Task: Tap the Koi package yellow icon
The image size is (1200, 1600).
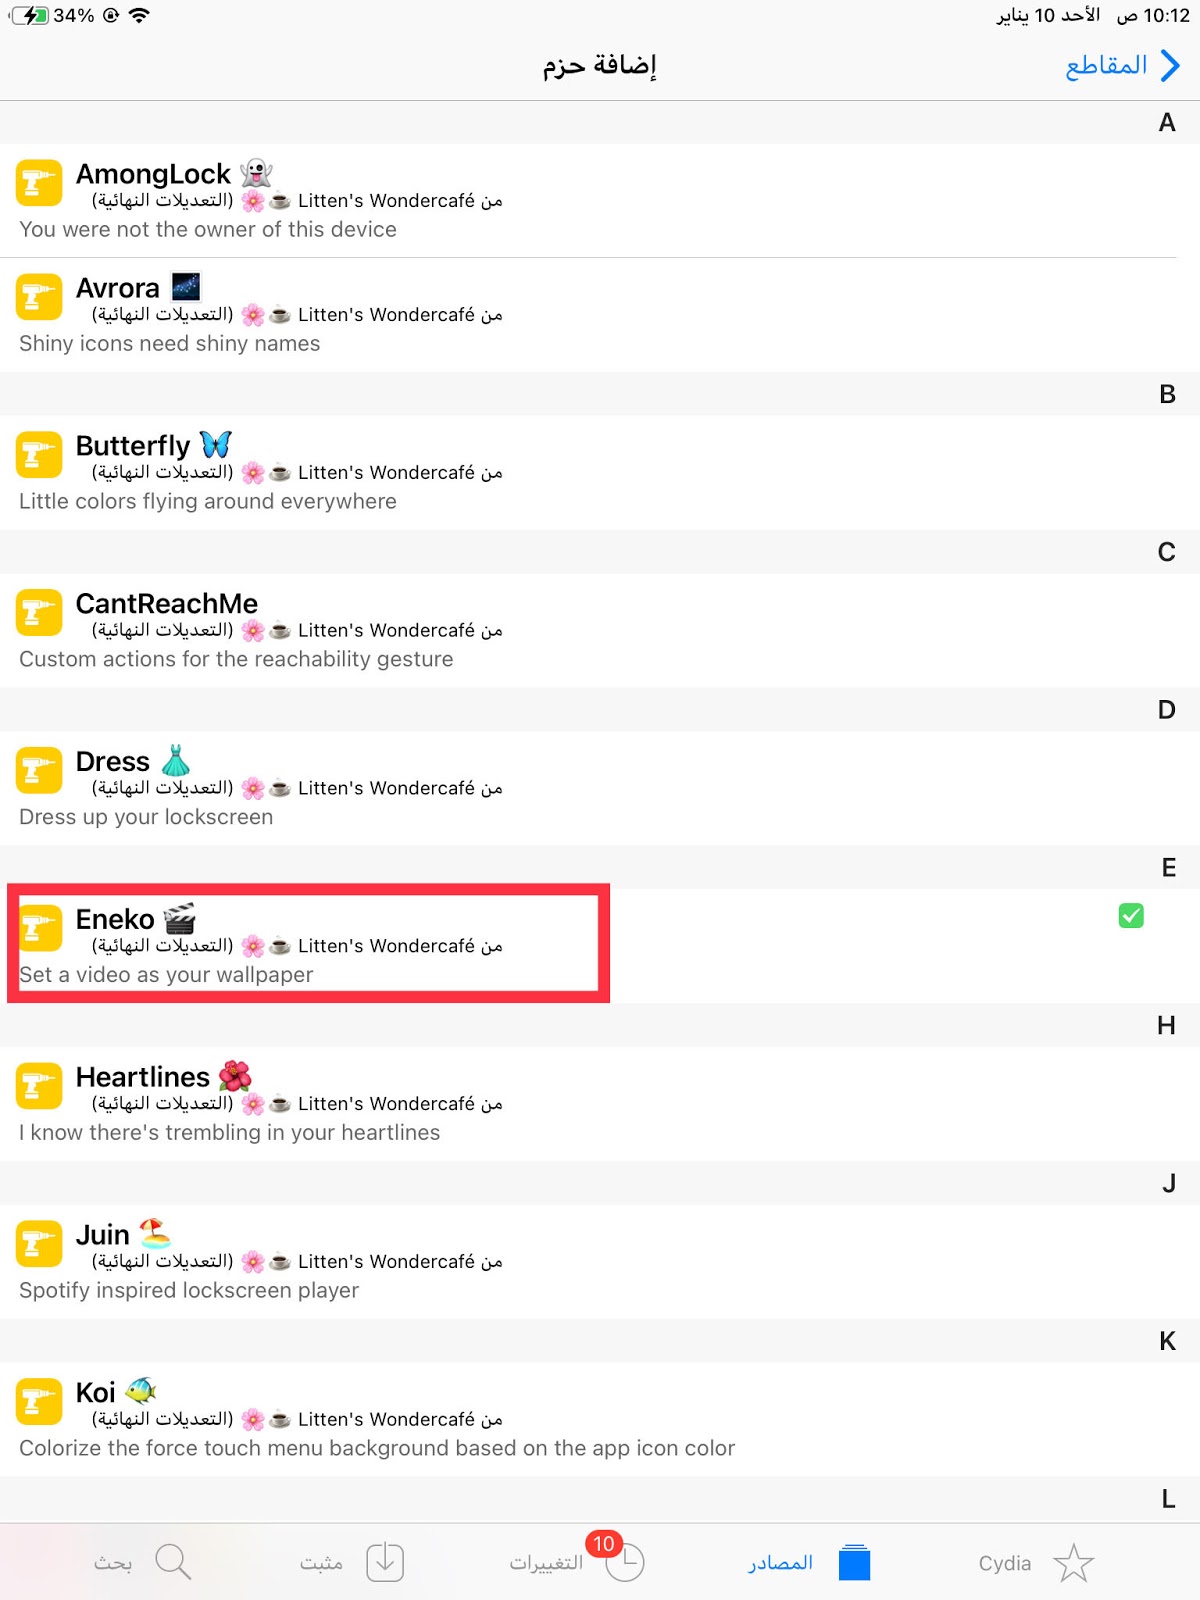Action: click(x=39, y=1402)
